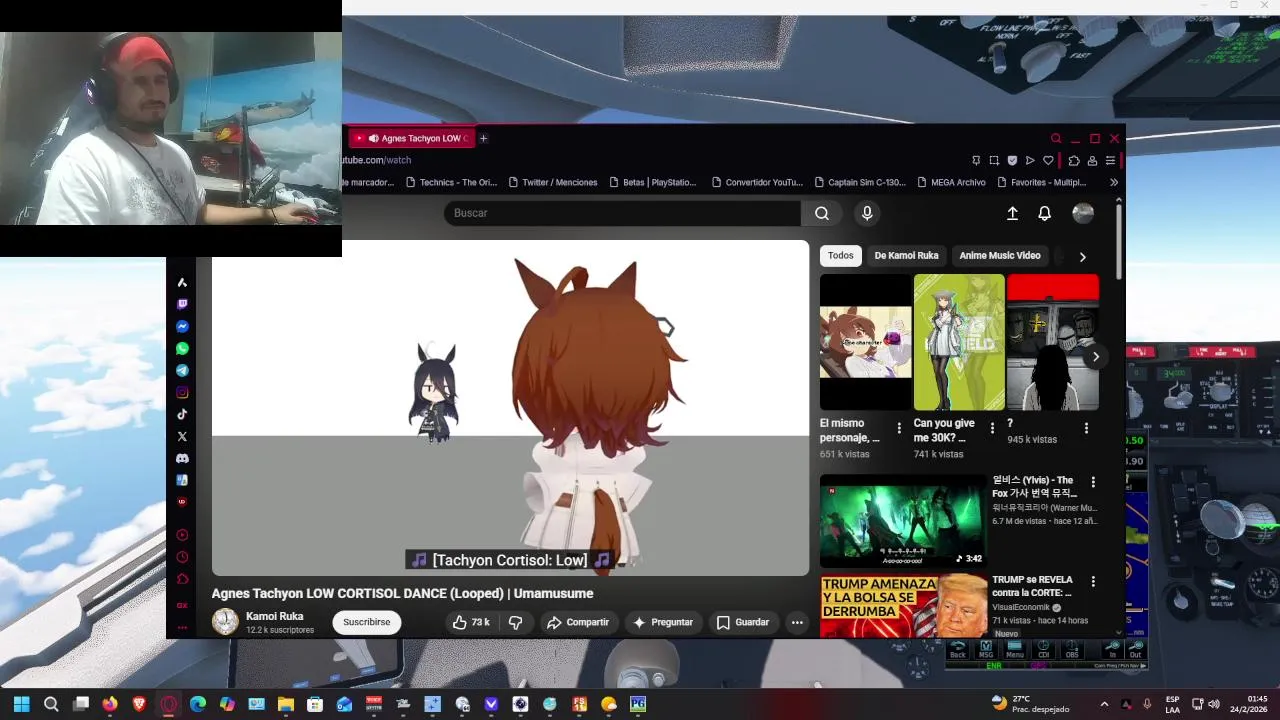Select the Todos filter chip
The width and height of the screenshot is (1280, 720).
pos(841,255)
